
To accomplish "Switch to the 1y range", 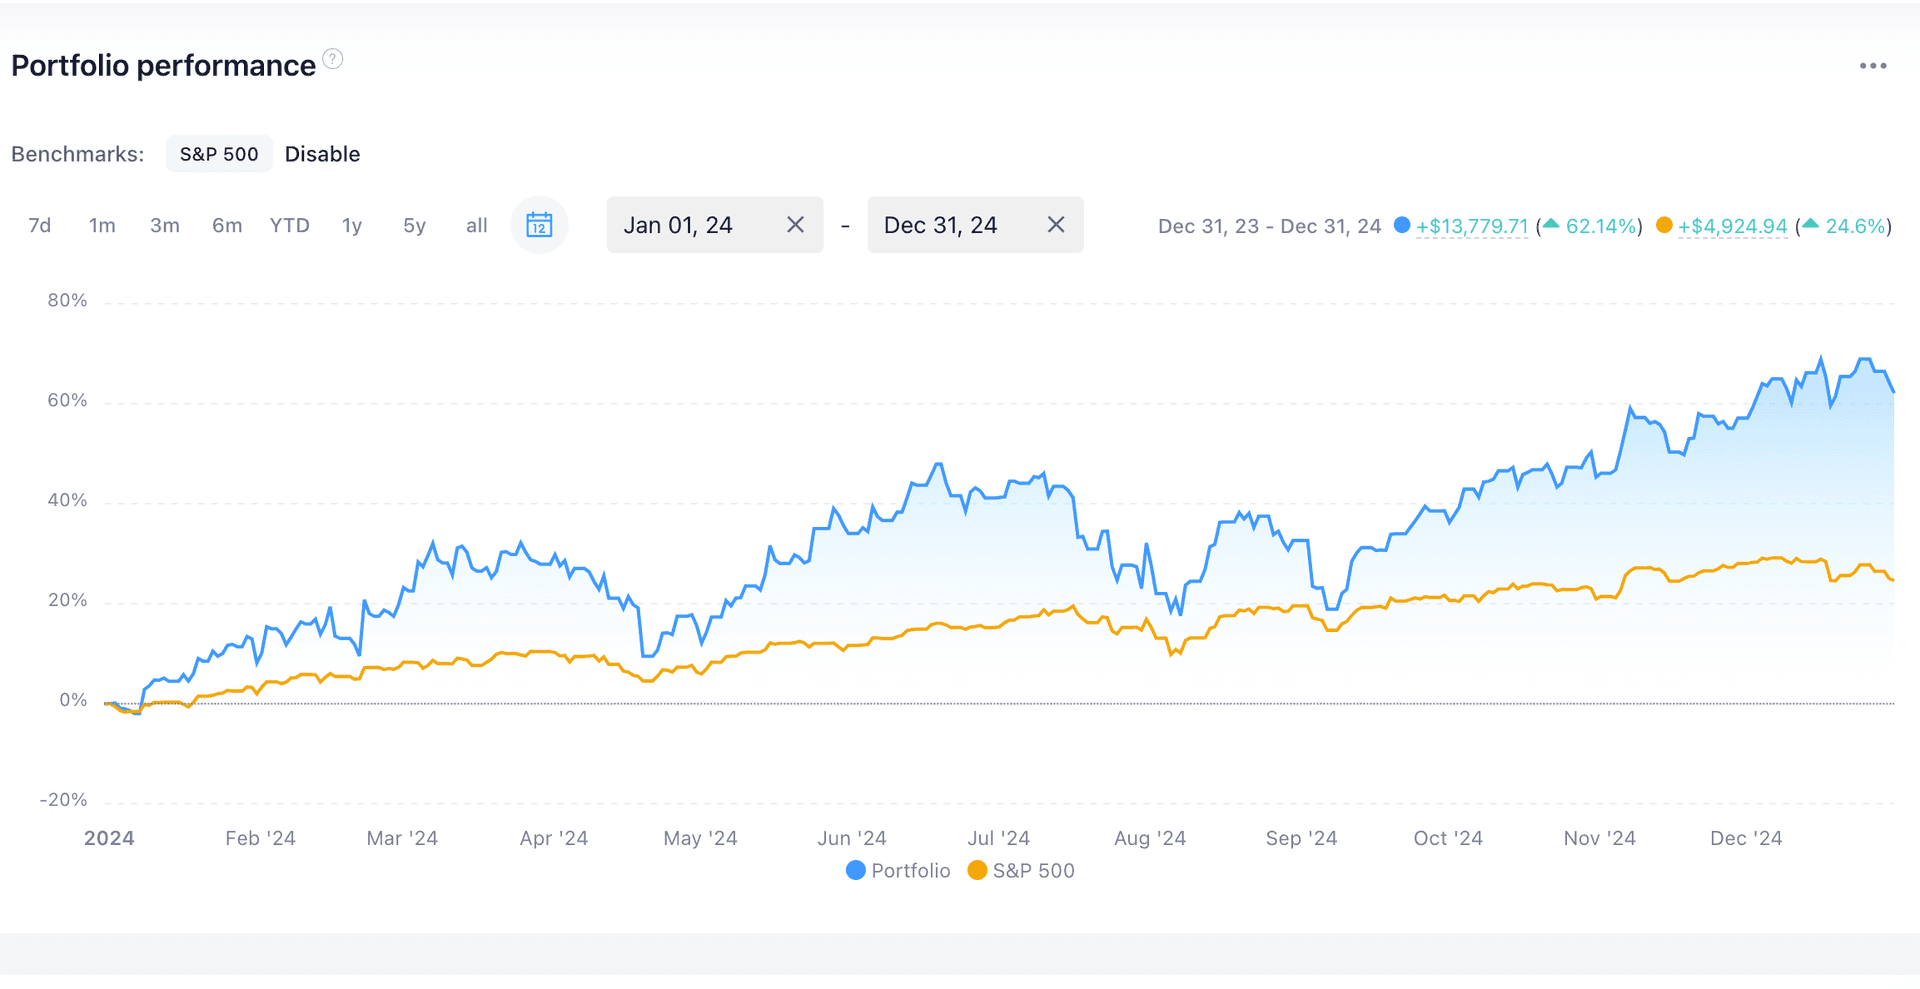I will pos(352,226).
